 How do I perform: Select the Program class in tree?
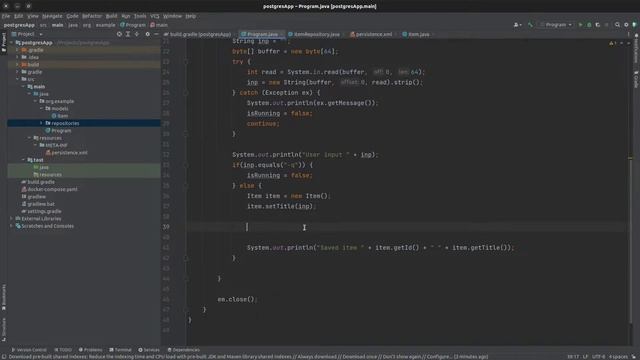58,131
